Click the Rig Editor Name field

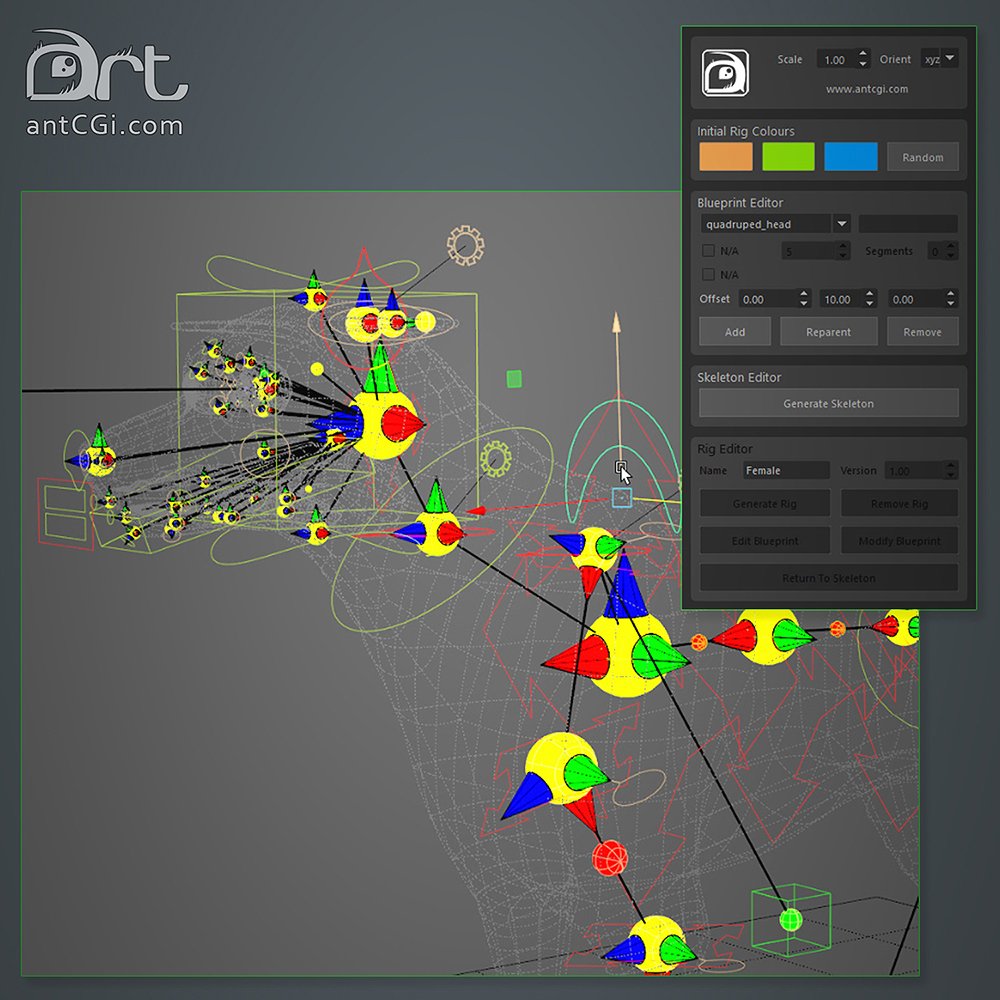tap(786, 470)
